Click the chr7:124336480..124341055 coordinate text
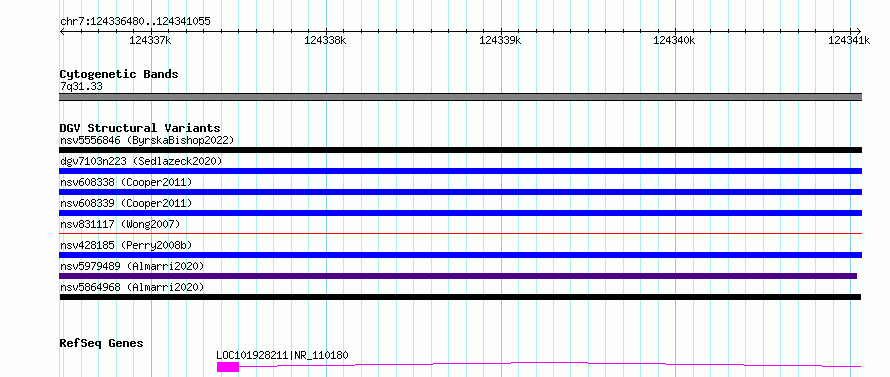 (x=135, y=22)
